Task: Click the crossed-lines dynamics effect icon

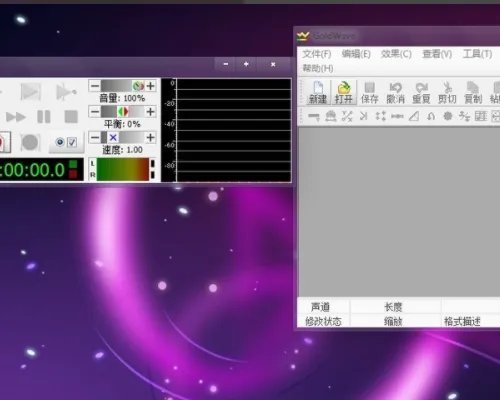Action: (x=347, y=116)
